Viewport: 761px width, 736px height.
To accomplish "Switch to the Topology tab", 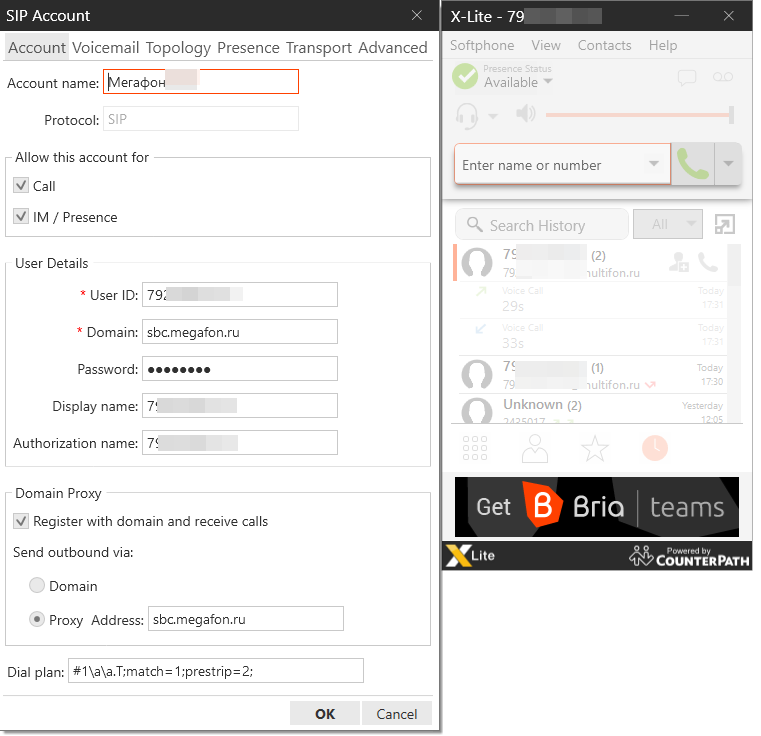I will [x=178, y=48].
